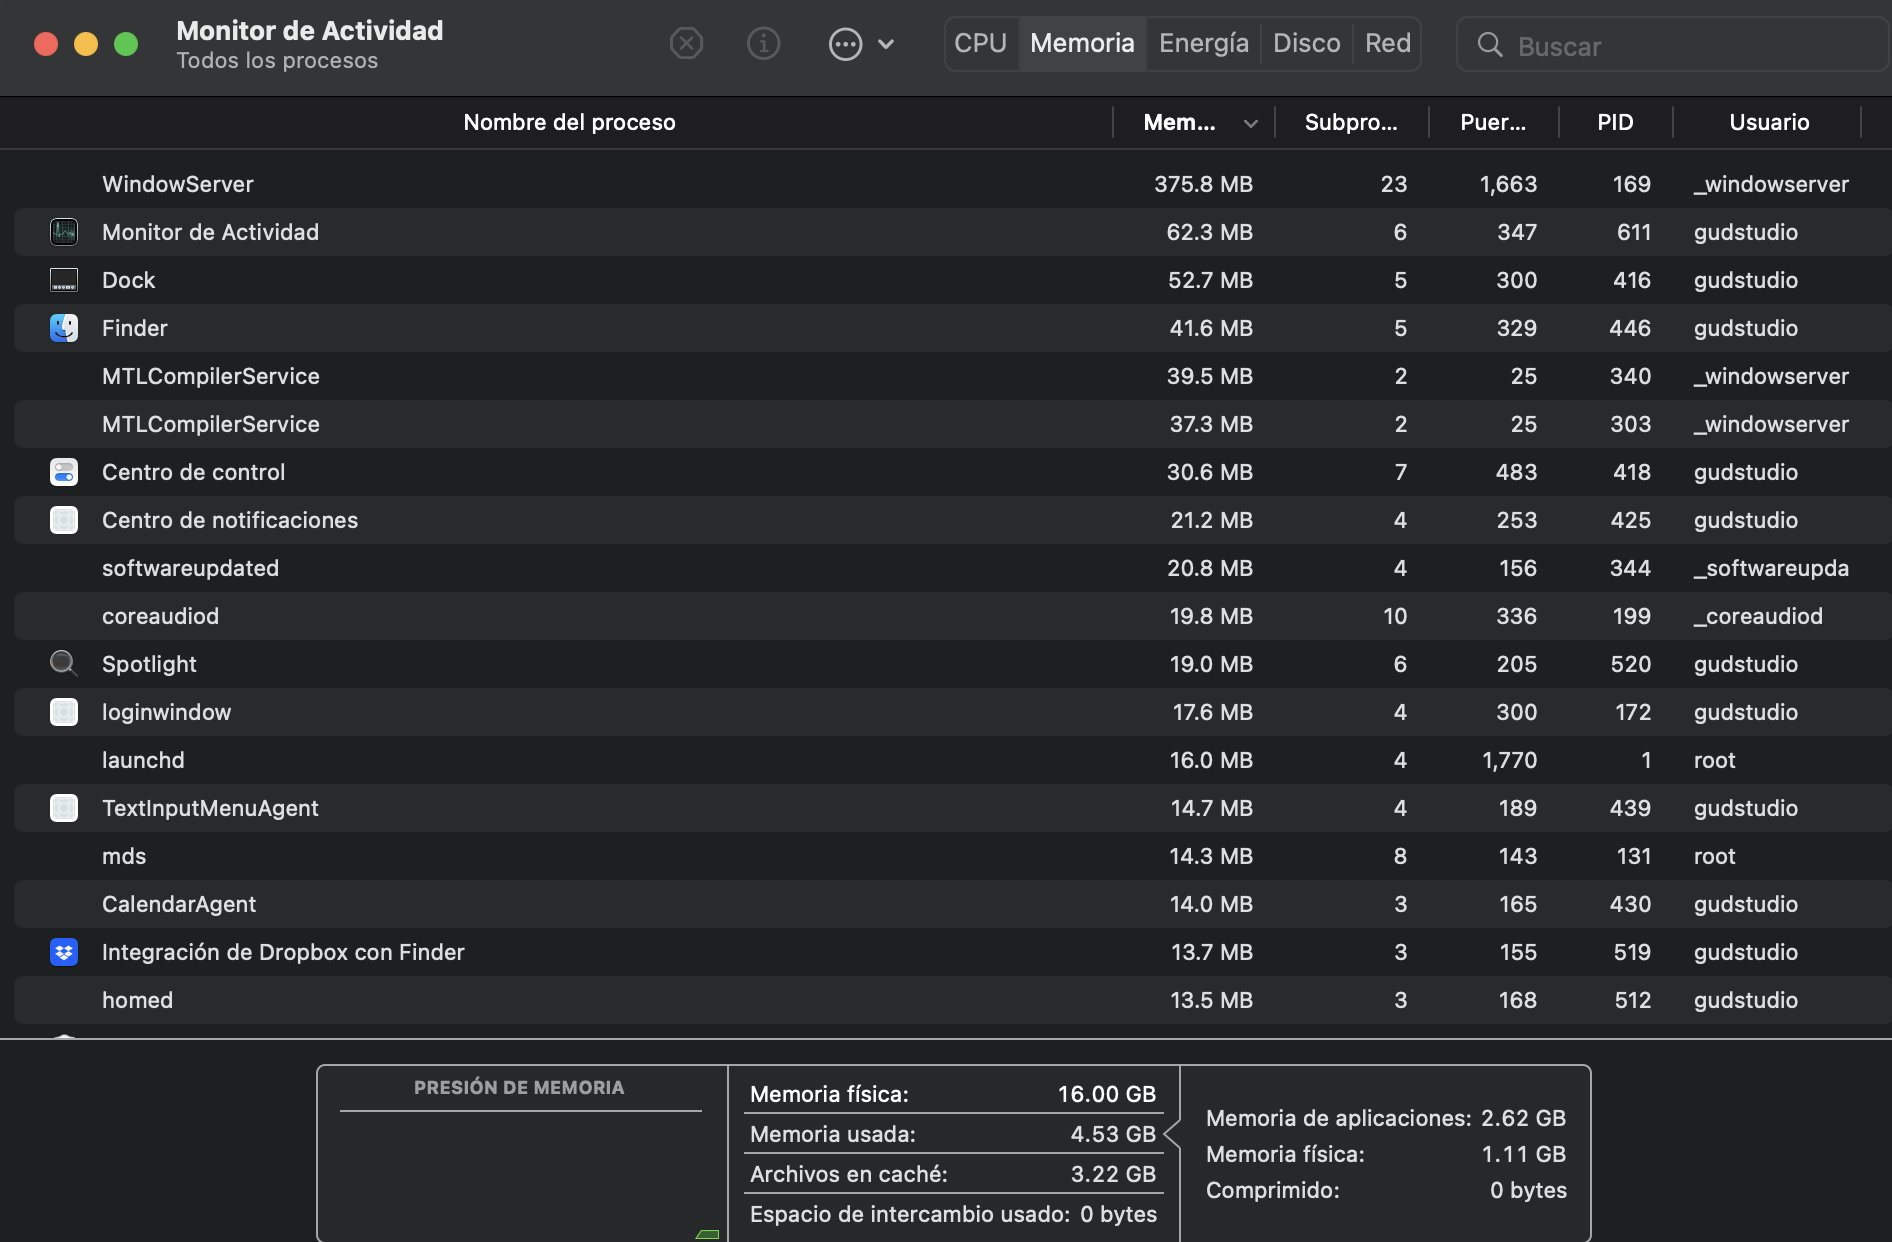
Task: Select the WindowServer process row
Action: (x=600, y=184)
